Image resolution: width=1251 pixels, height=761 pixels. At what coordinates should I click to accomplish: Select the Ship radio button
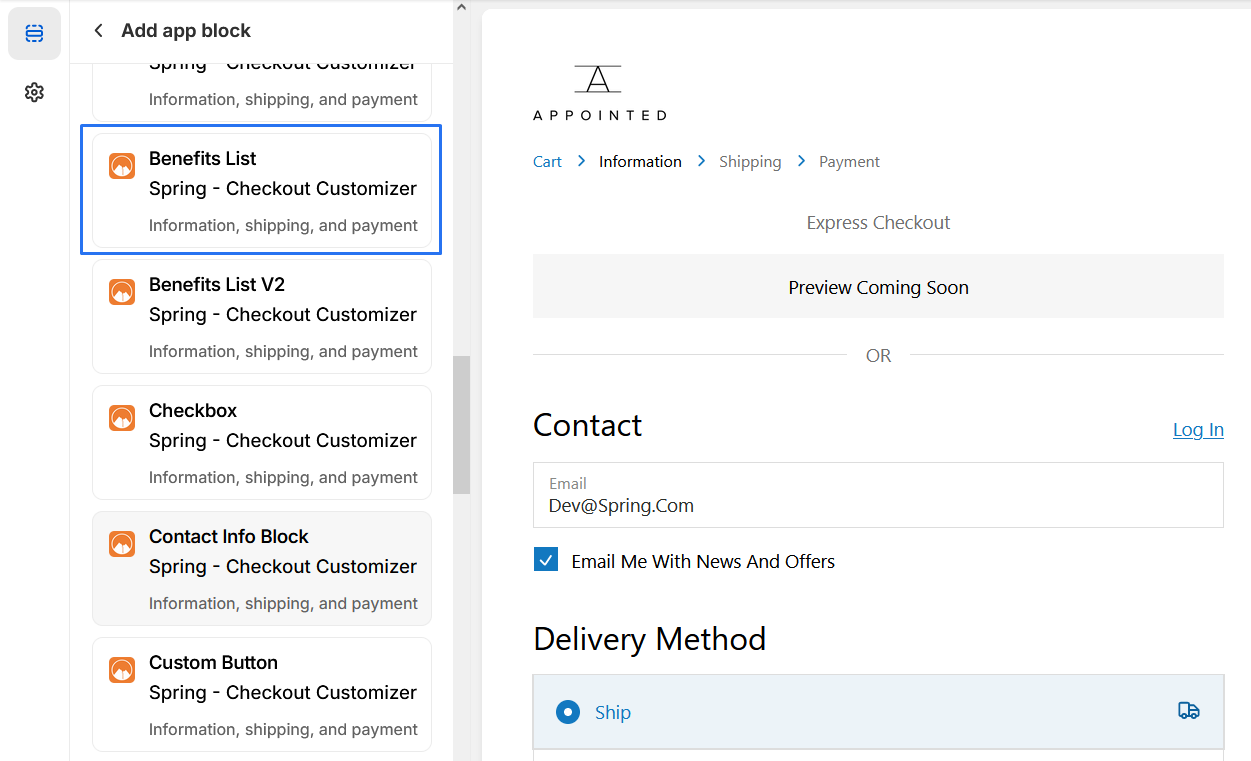tap(568, 712)
